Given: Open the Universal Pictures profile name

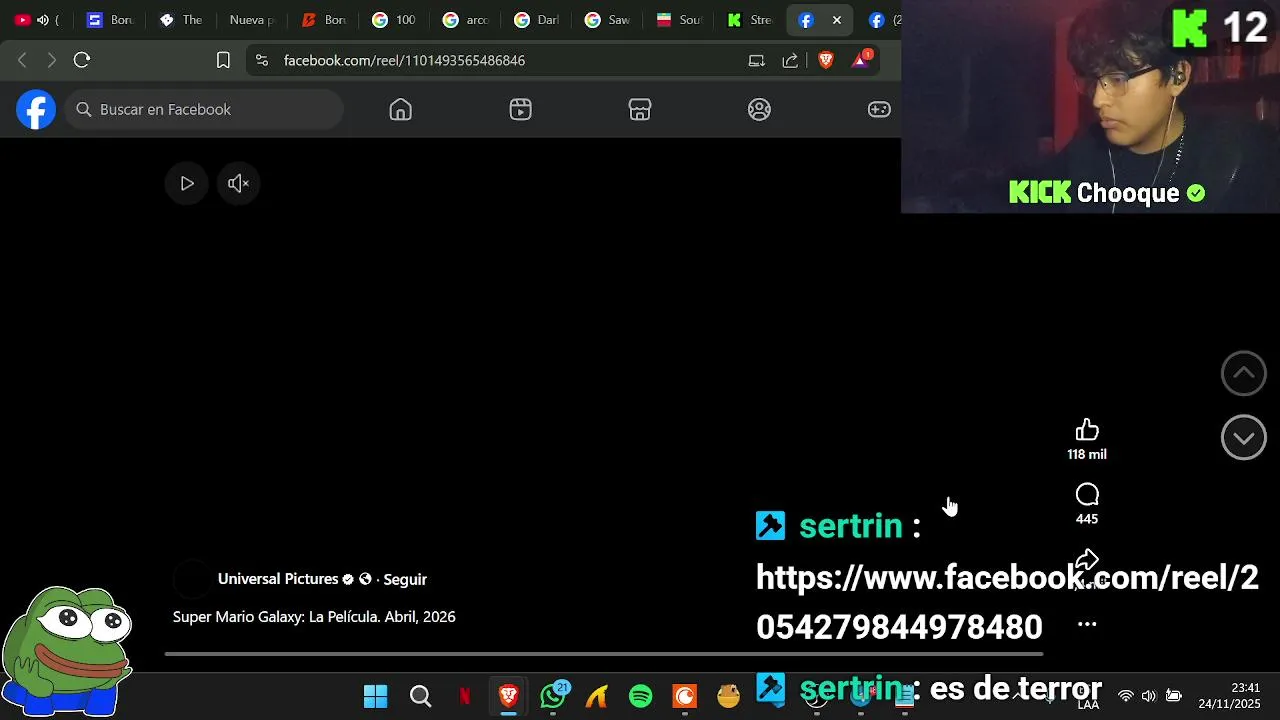Looking at the screenshot, I should [278, 579].
